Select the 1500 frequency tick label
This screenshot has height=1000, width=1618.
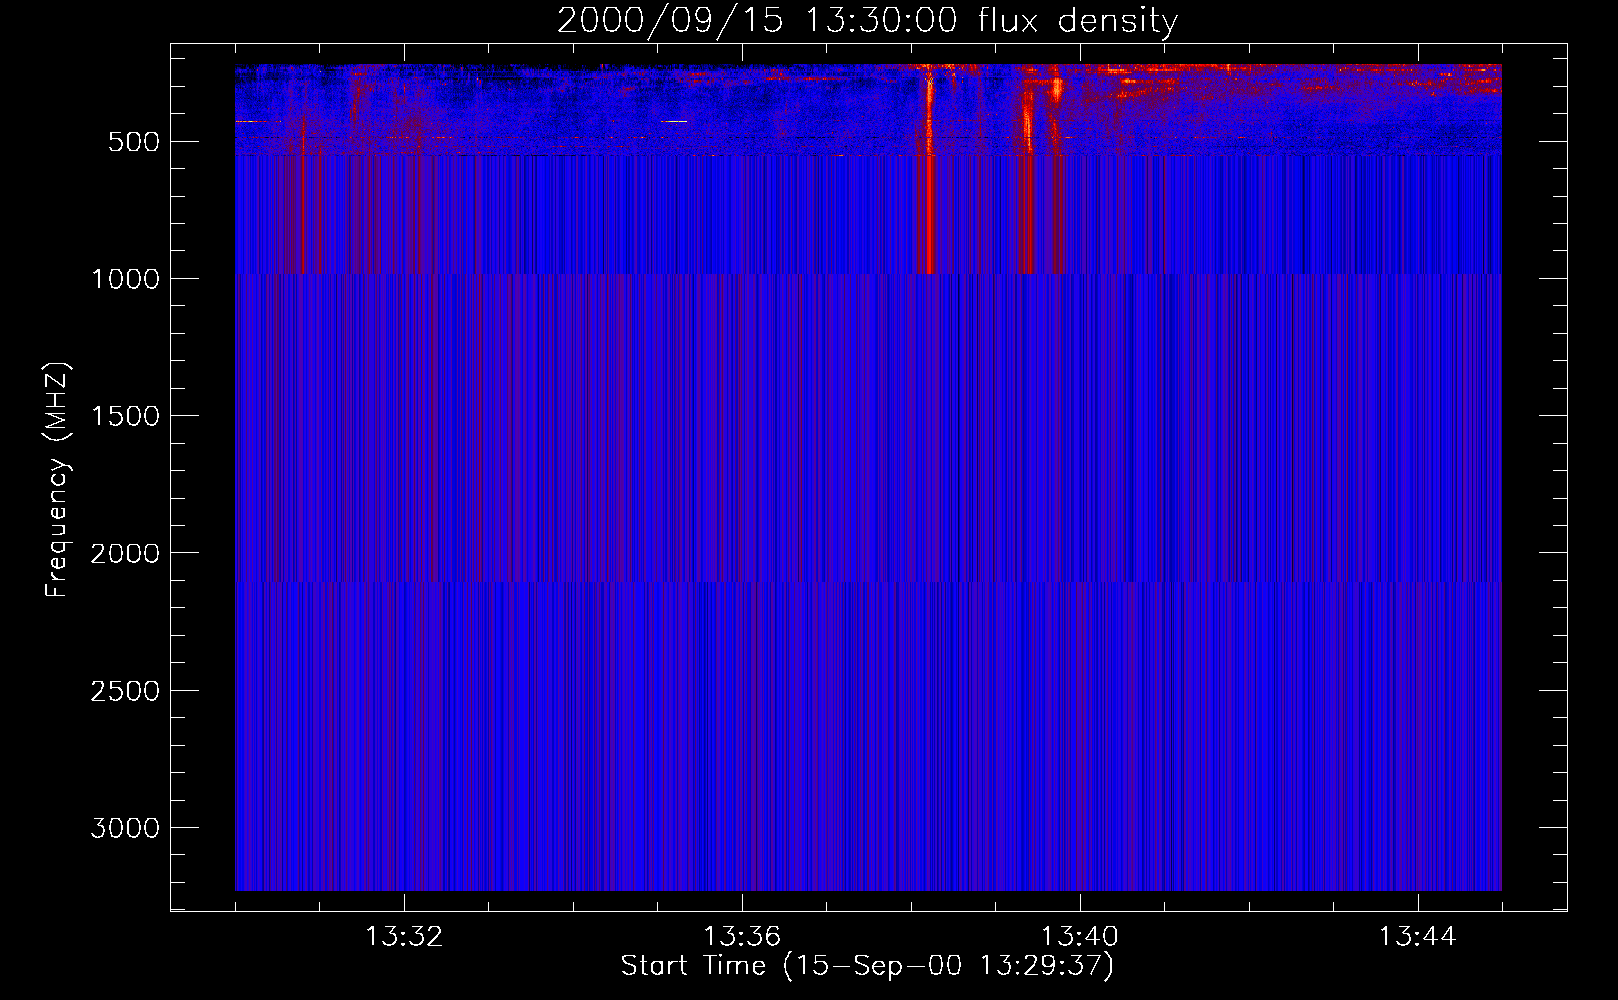pyautogui.click(x=125, y=416)
